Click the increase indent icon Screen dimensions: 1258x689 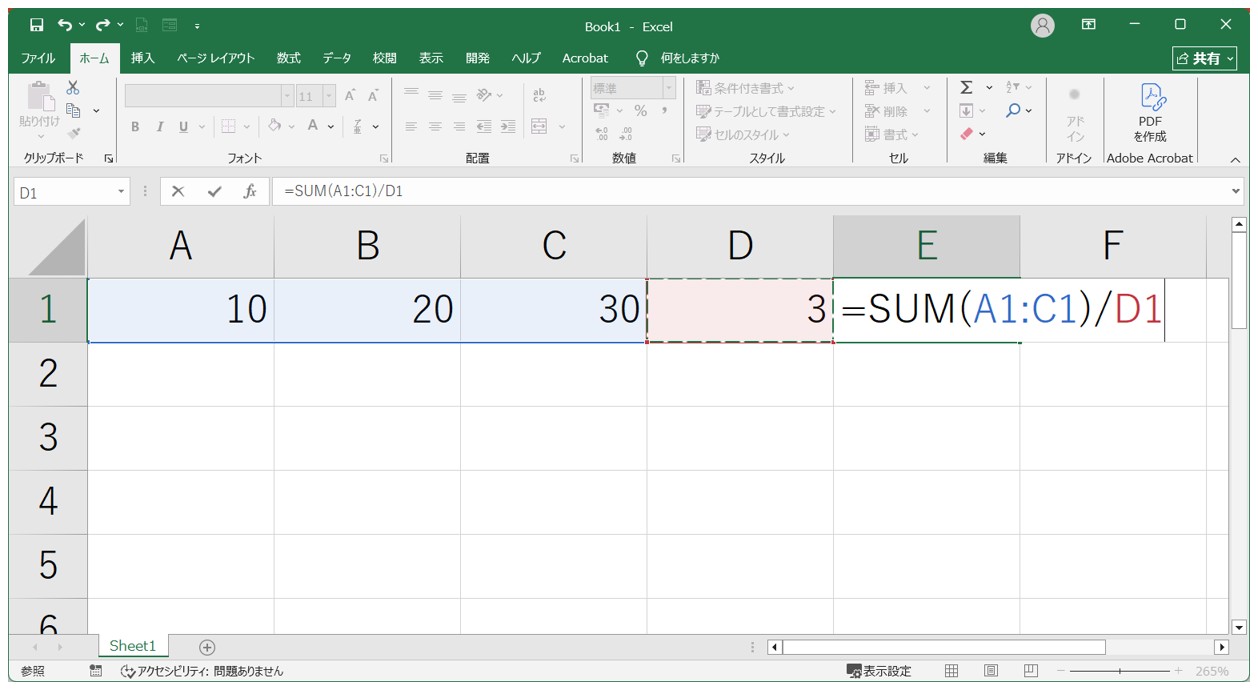tap(508, 126)
